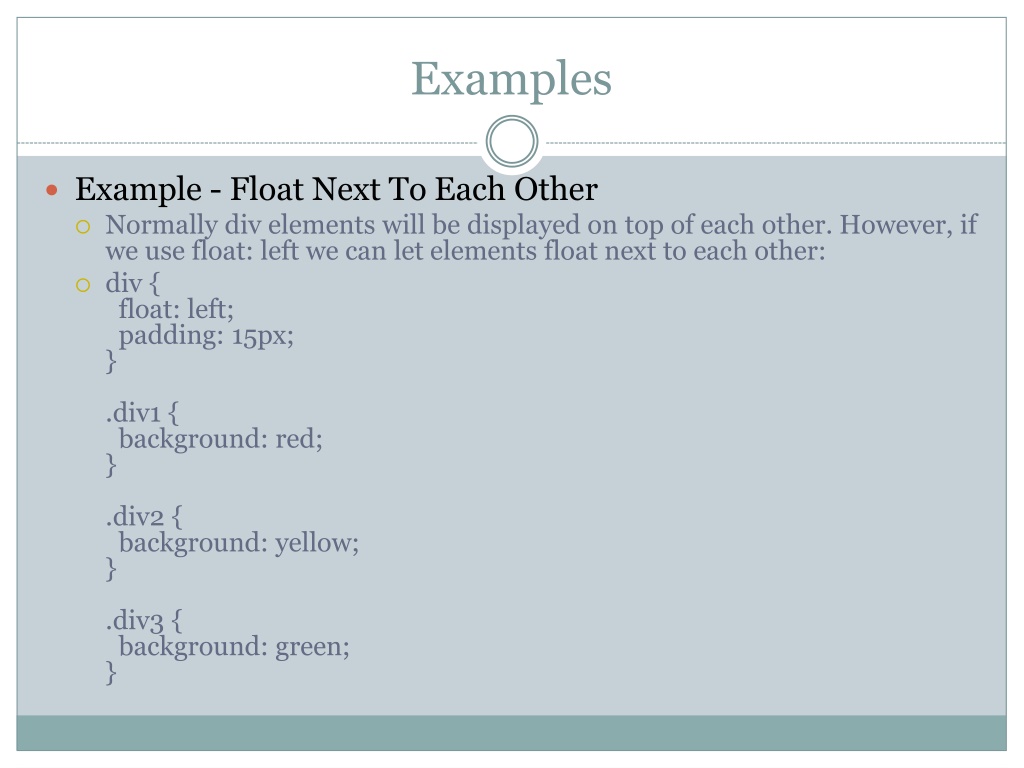
Task: Click the paragraph line starting 'Normally div elements'
Action: click(541, 225)
